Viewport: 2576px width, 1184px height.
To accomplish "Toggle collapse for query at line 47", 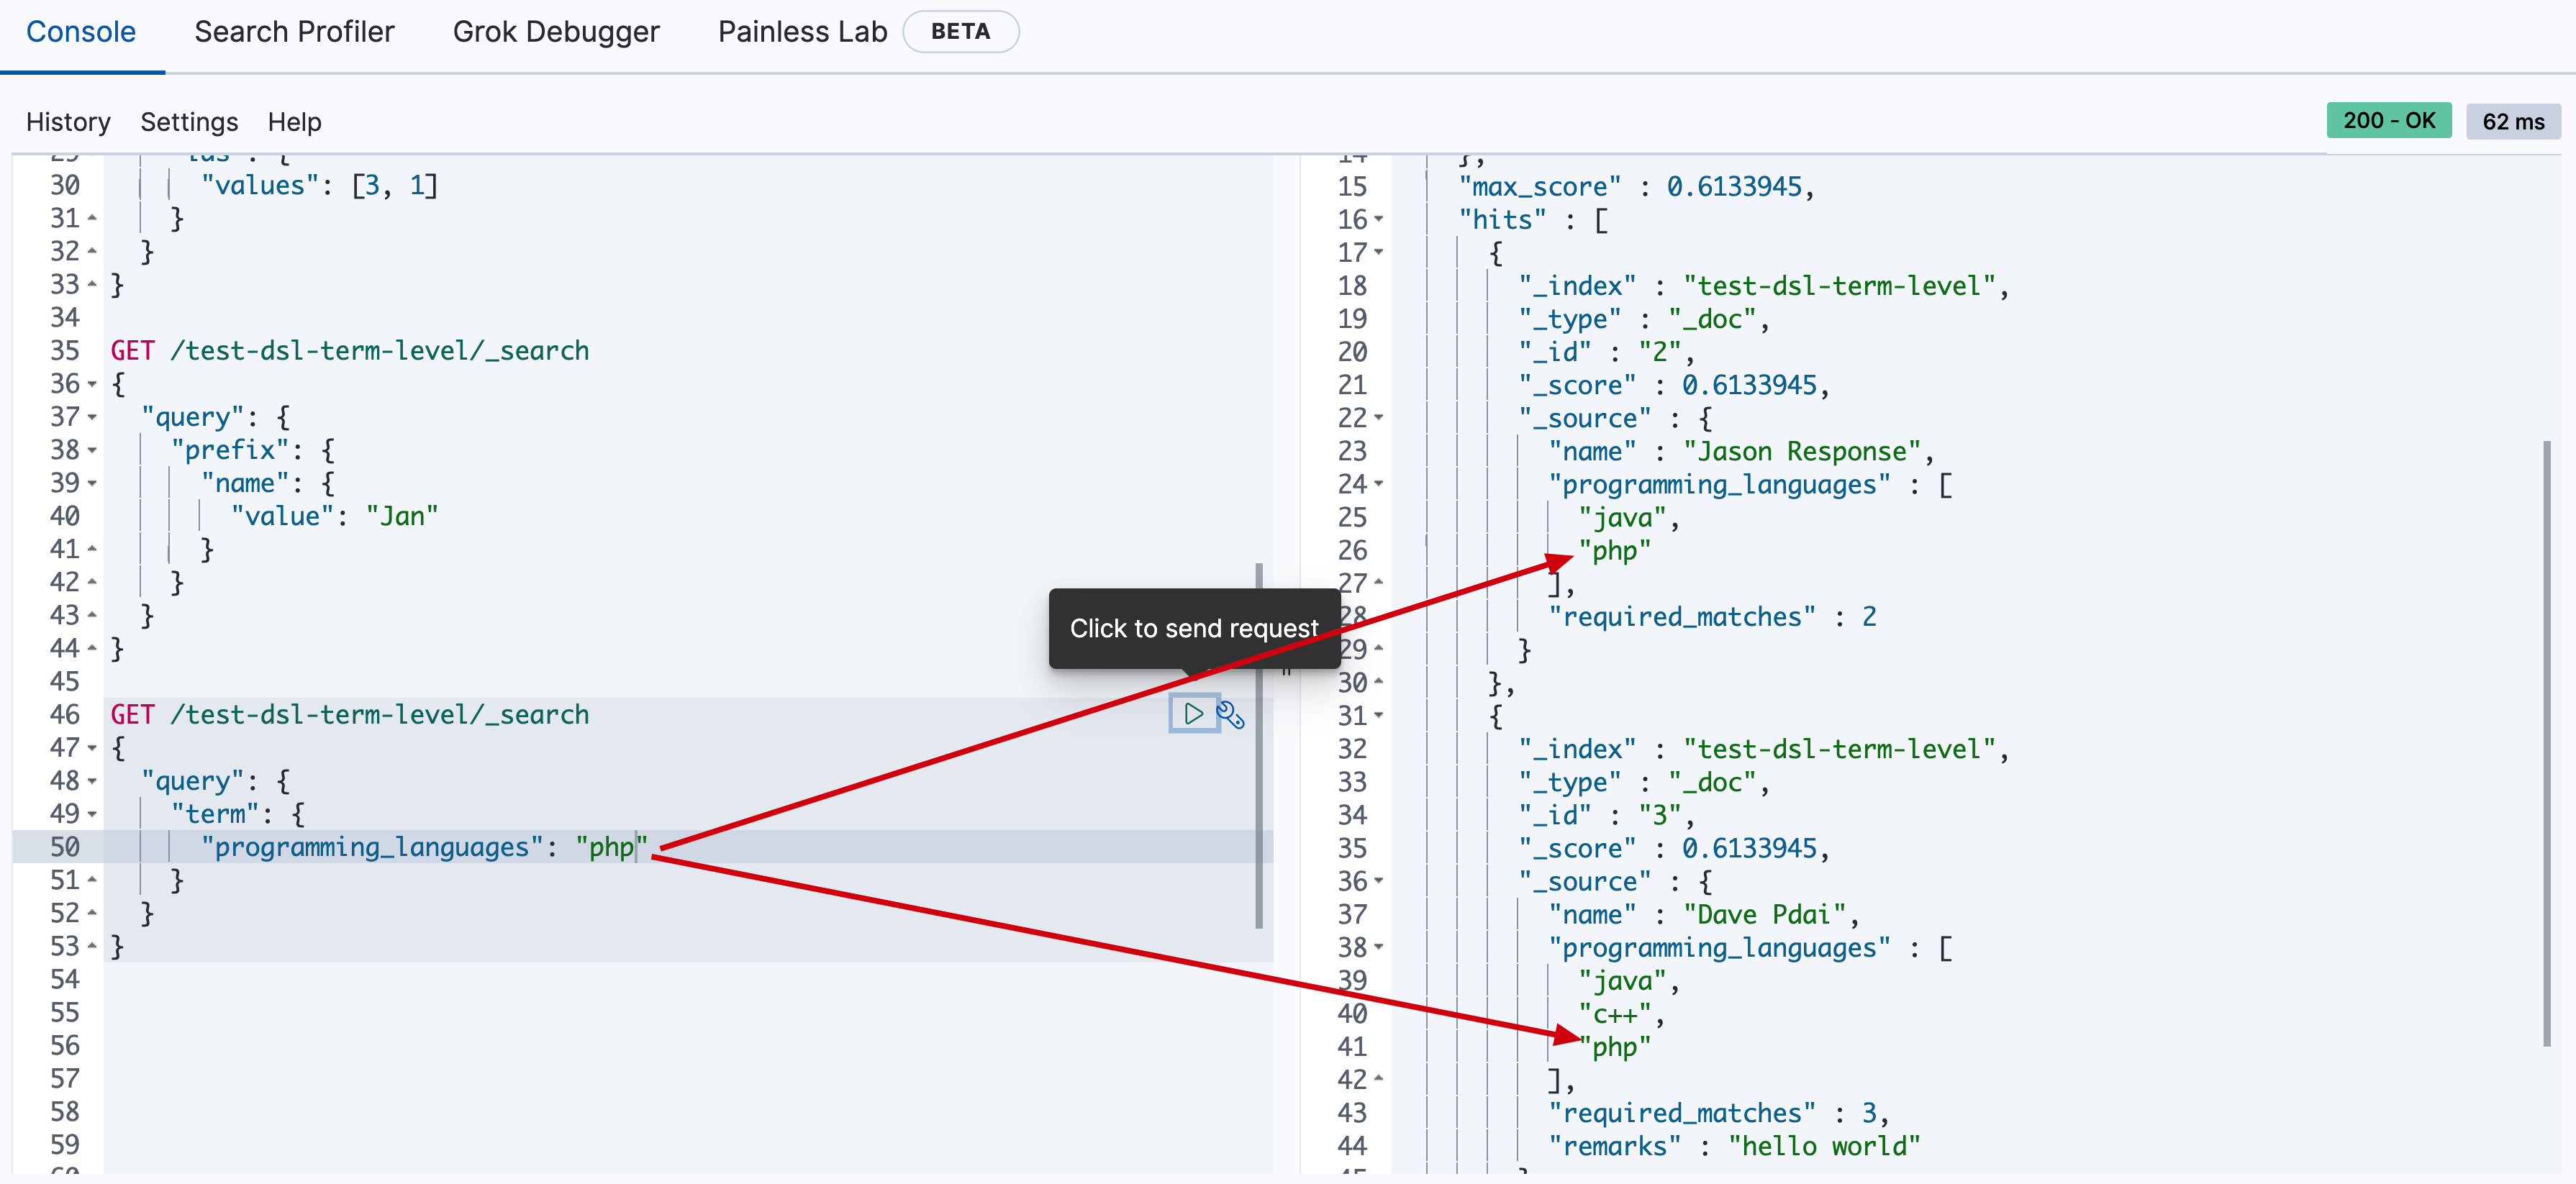I will [91, 747].
